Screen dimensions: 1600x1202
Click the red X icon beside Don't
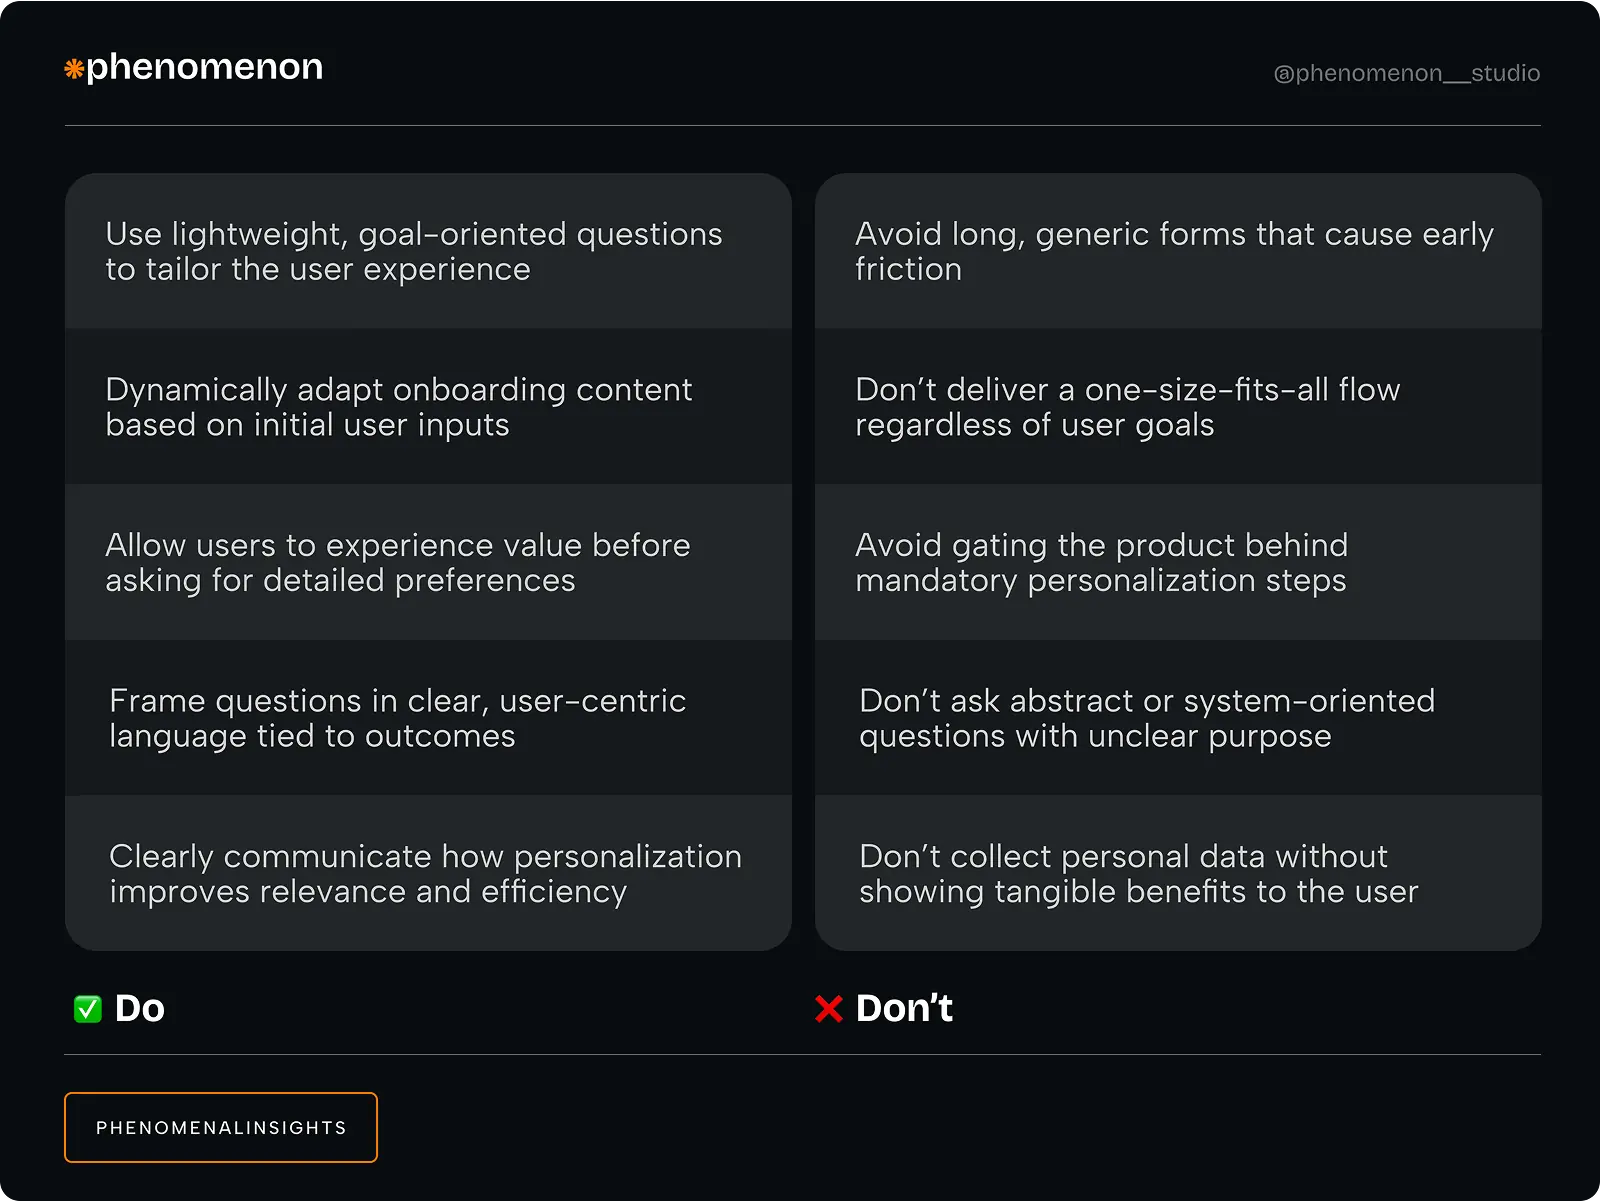(829, 1009)
